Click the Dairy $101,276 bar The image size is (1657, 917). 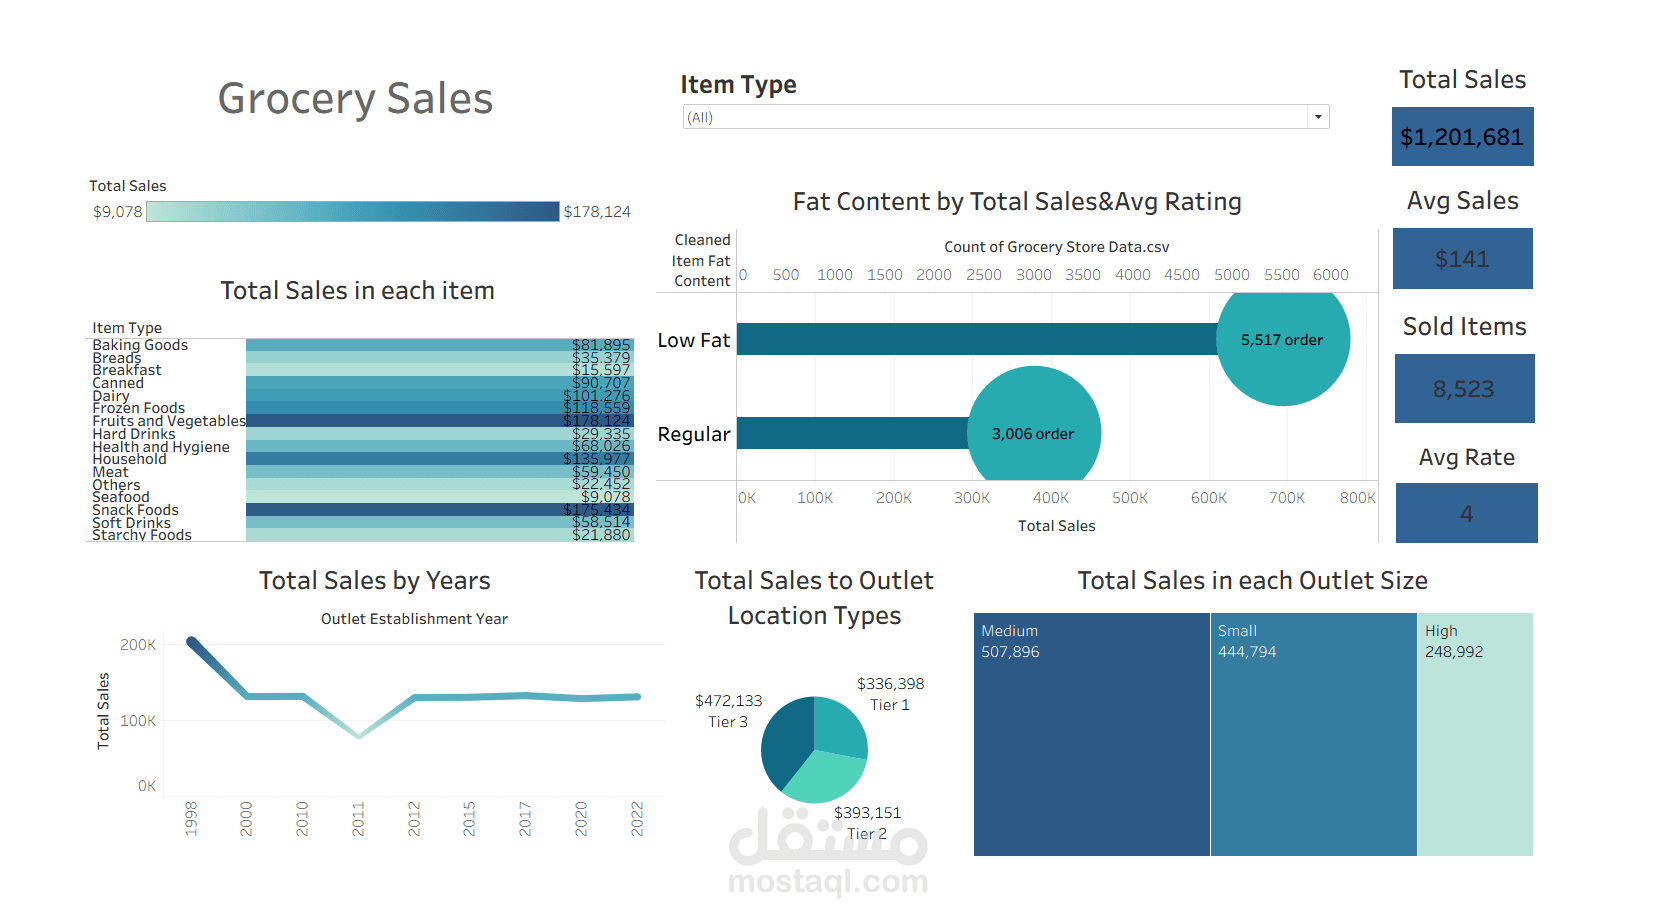tap(440, 396)
